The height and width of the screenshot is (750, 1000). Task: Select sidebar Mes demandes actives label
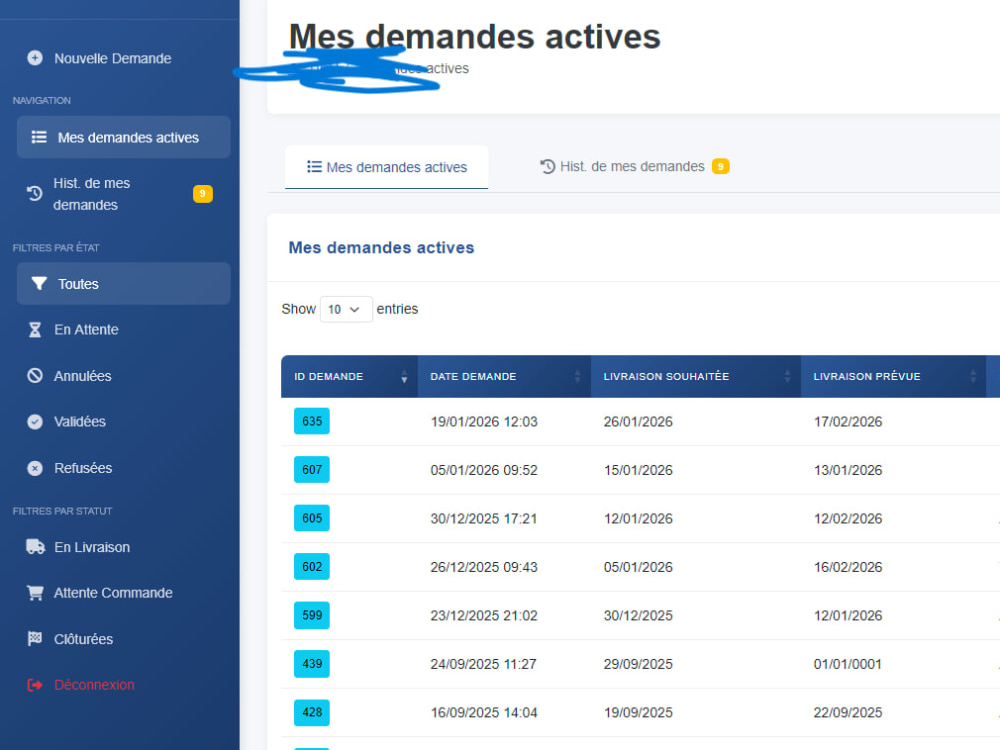128,137
